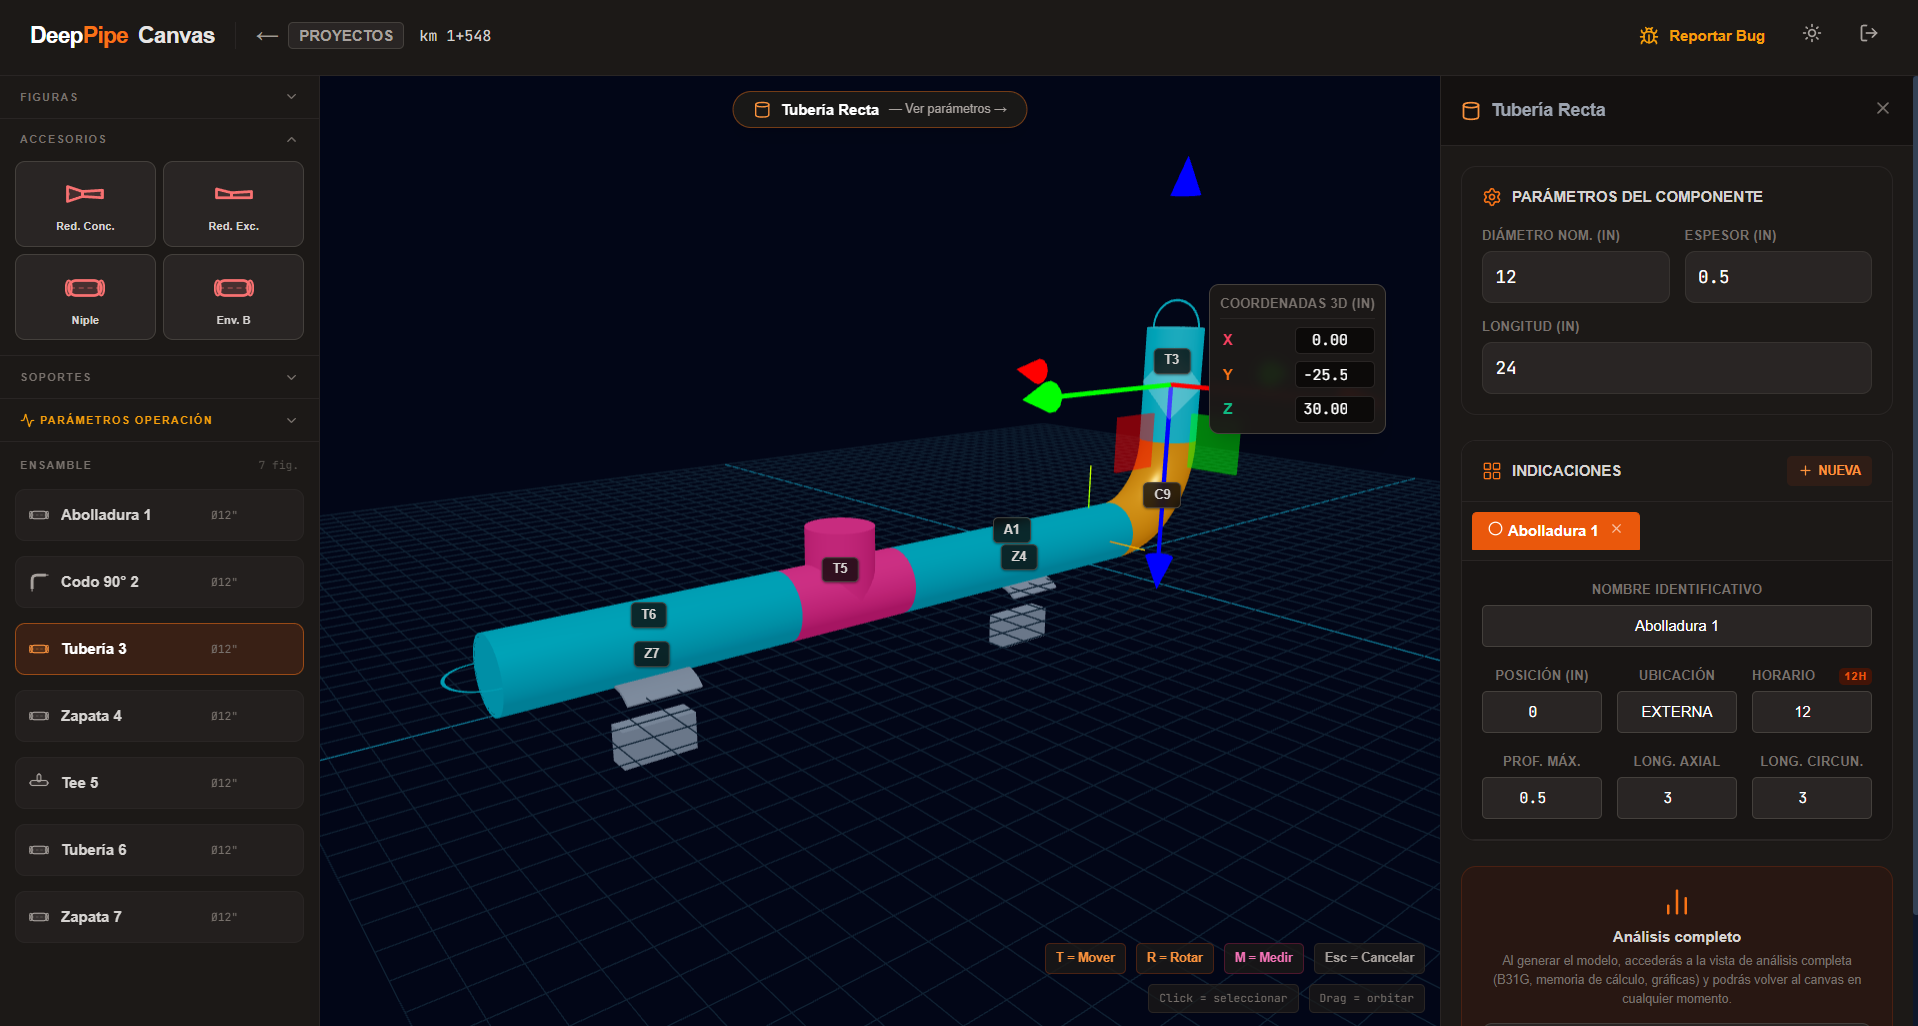Click the NOMBRE IDENTIFICATIVO field
Image resolution: width=1918 pixels, height=1026 pixels.
[x=1676, y=626]
